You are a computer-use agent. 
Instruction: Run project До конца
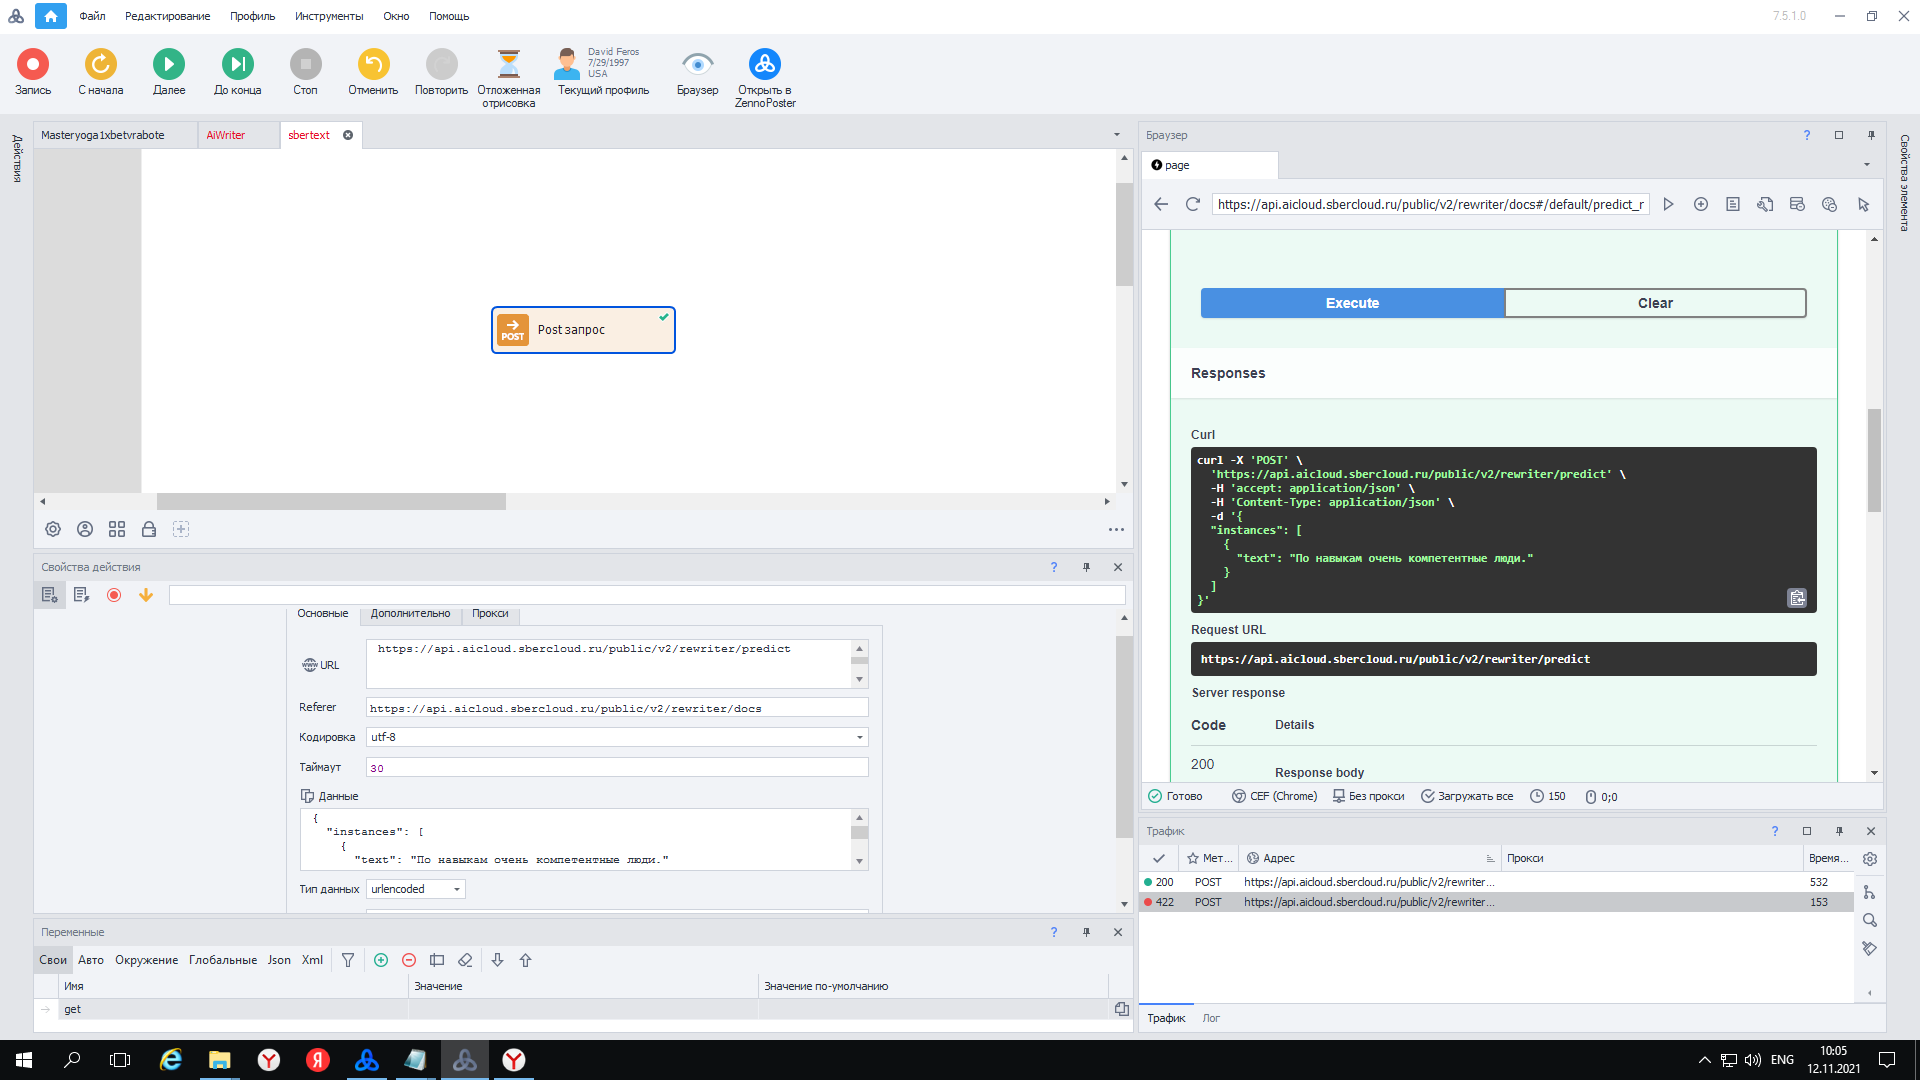238,64
